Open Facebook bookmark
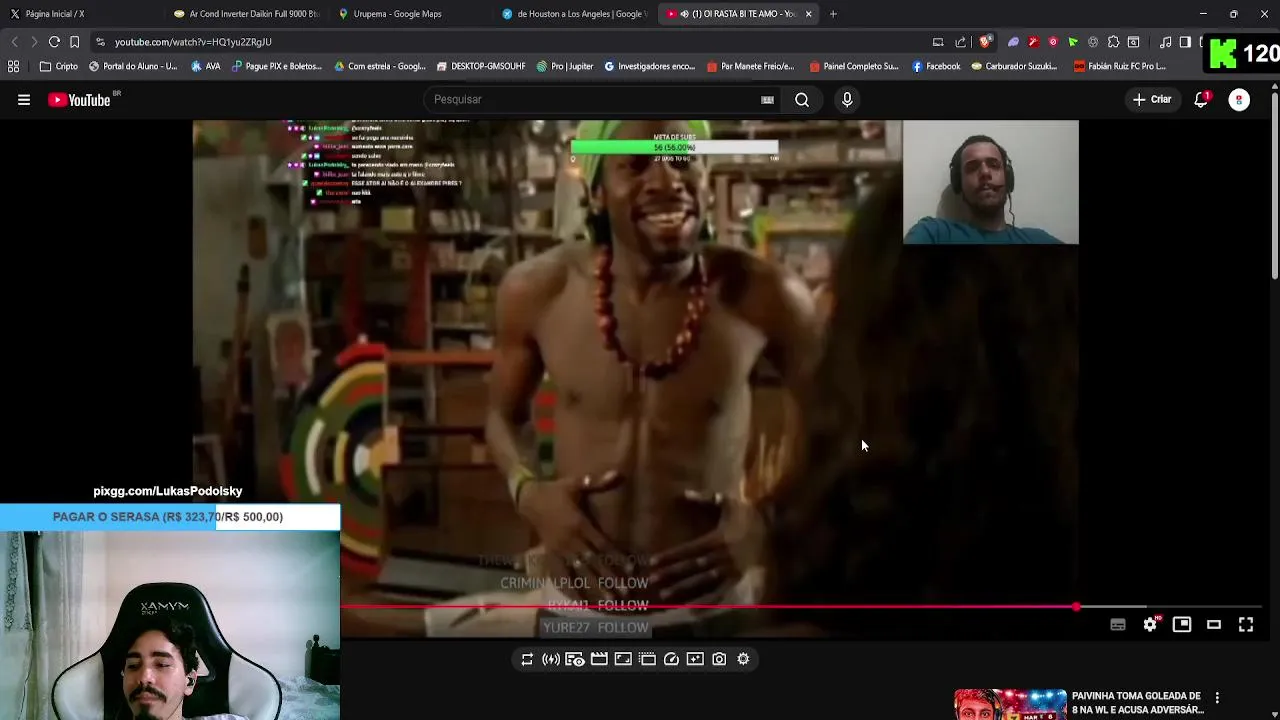The height and width of the screenshot is (720, 1280). [936, 67]
